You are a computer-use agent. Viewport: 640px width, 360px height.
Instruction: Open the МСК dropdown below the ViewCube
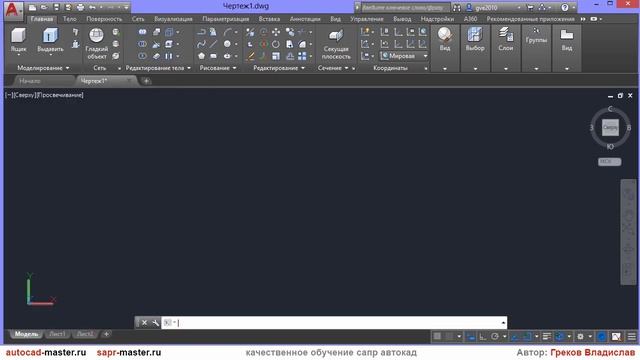[609, 162]
